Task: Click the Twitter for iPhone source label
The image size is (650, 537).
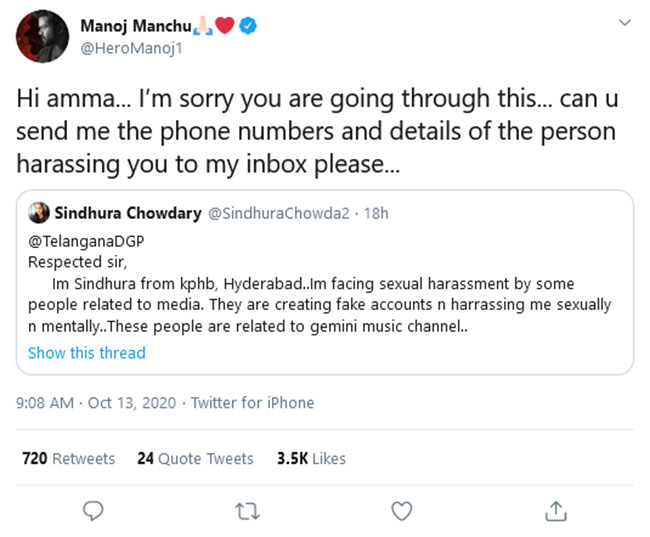Action: pyautogui.click(x=252, y=403)
